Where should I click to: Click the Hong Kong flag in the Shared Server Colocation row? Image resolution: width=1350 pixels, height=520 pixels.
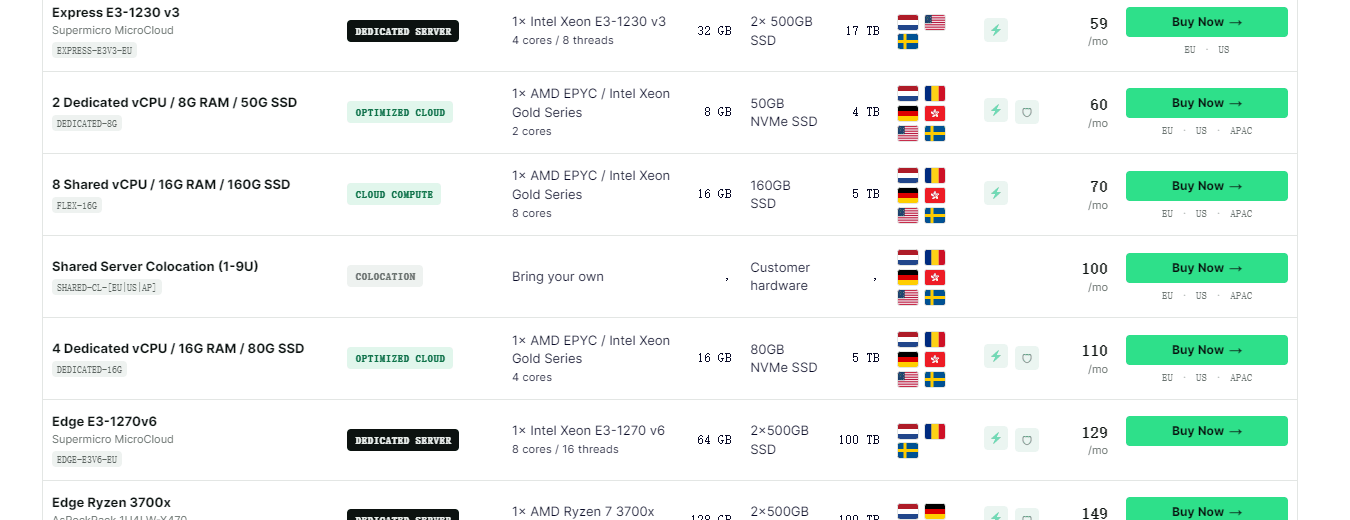coord(935,277)
